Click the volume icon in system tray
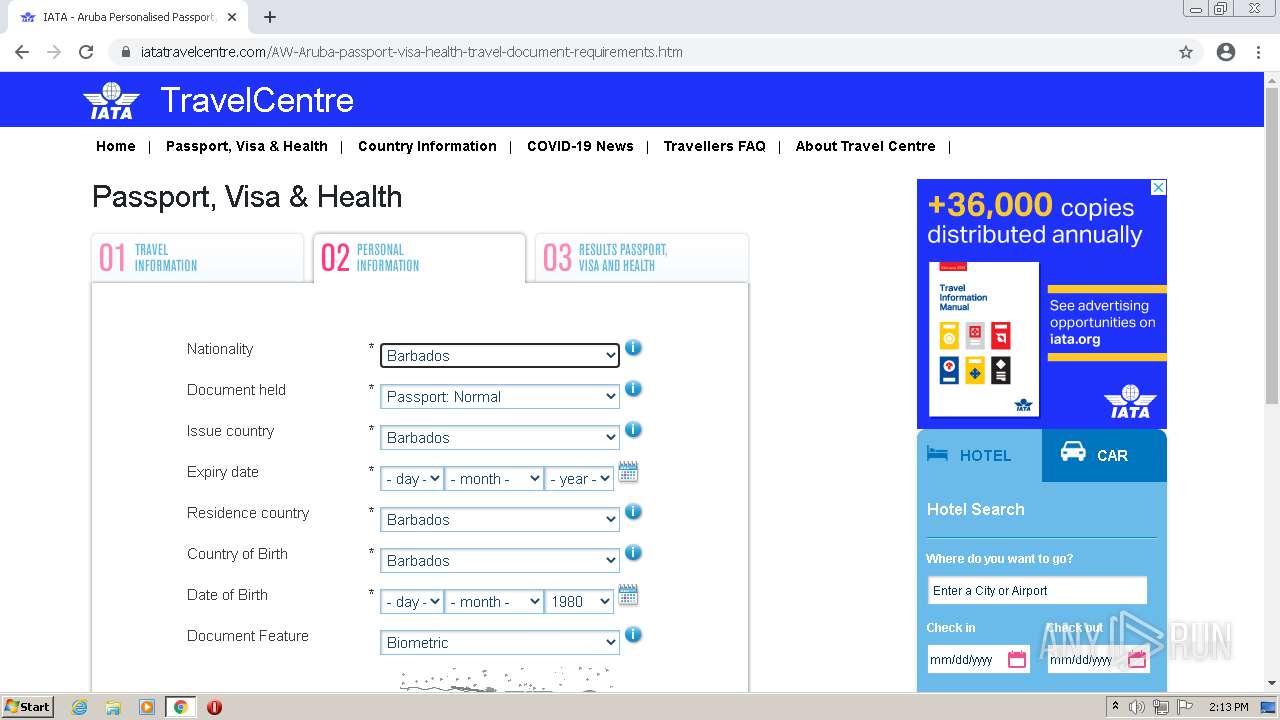The width and height of the screenshot is (1280, 720). [1137, 707]
